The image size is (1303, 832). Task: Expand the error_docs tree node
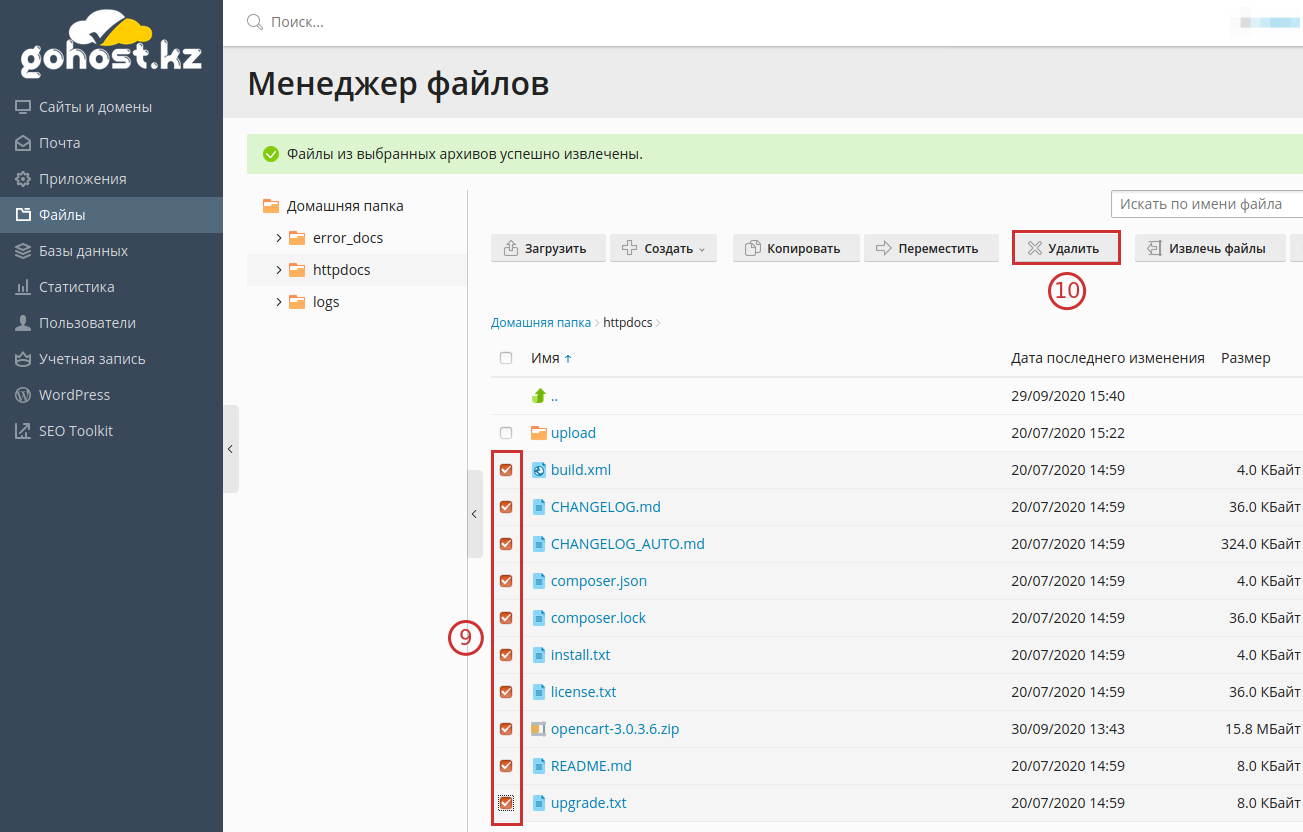click(x=279, y=238)
